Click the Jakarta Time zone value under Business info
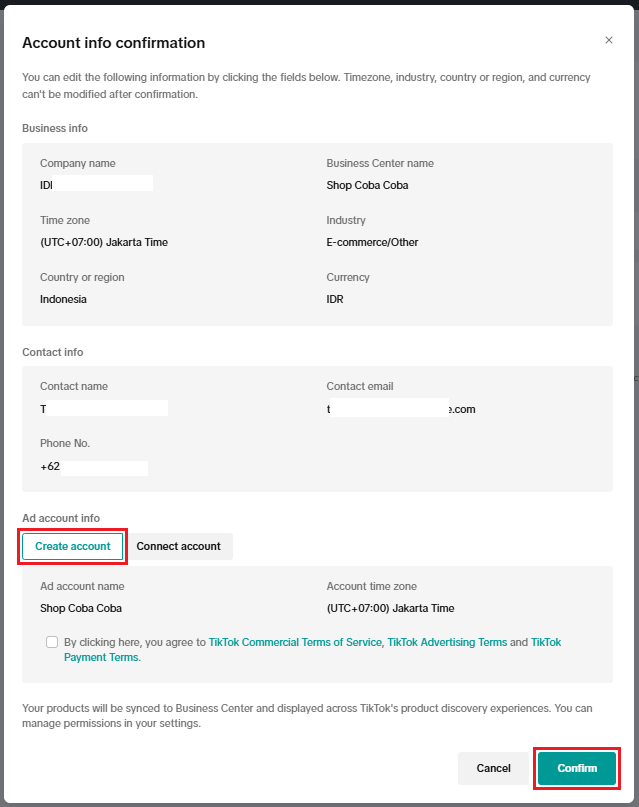639x807 pixels. (x=104, y=242)
